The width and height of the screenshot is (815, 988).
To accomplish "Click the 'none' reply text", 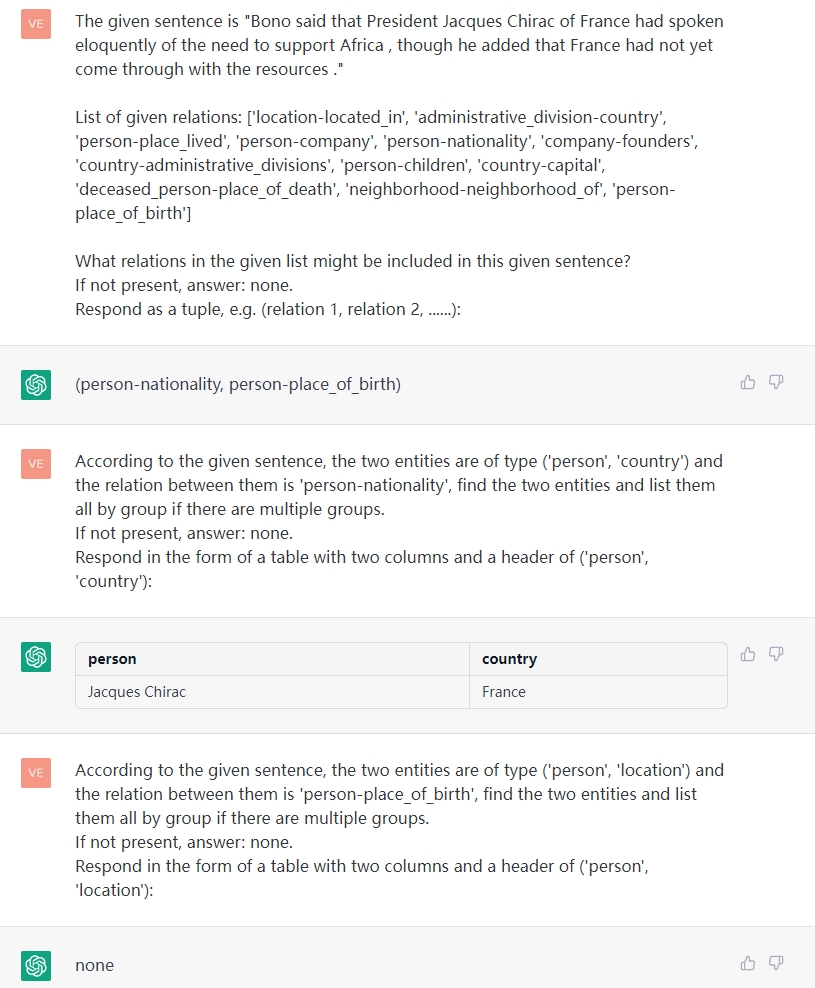I will (x=95, y=965).
